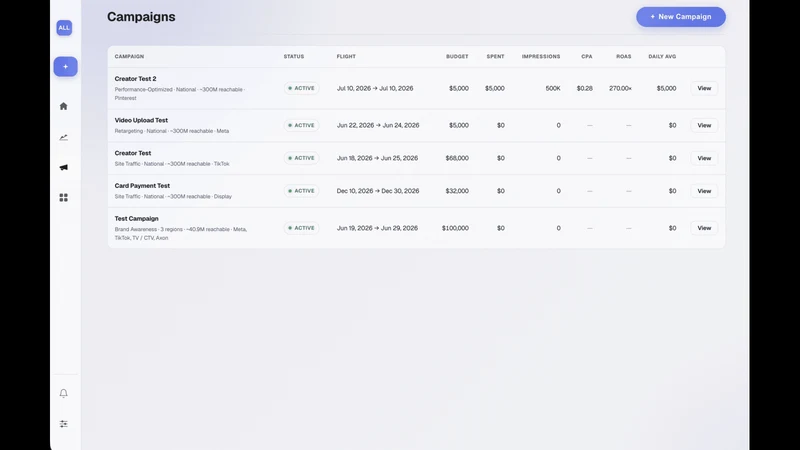Click the Campaigns page title
Image resolution: width=800 pixels, height=450 pixels.
click(141, 17)
